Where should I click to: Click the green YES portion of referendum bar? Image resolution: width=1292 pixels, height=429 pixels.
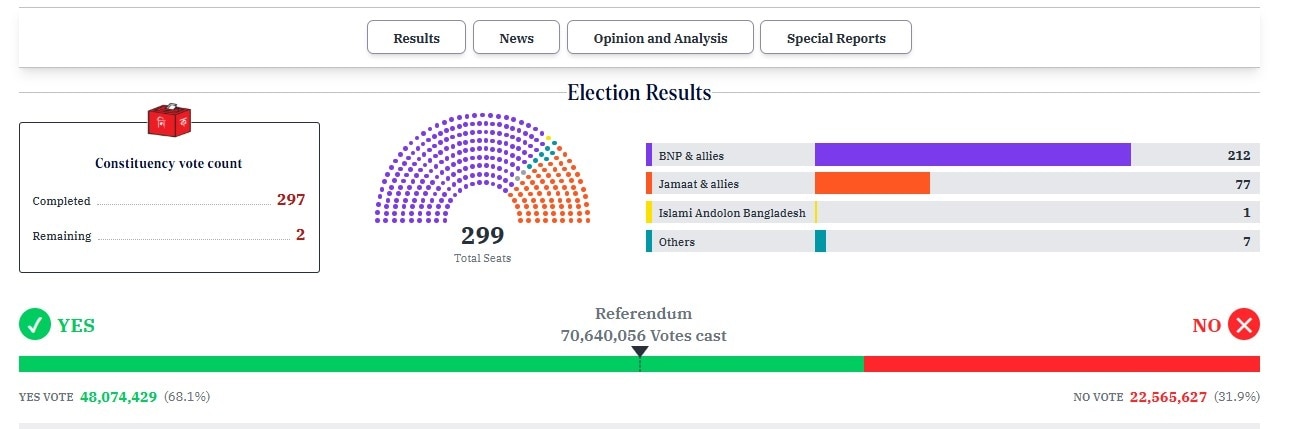440,364
